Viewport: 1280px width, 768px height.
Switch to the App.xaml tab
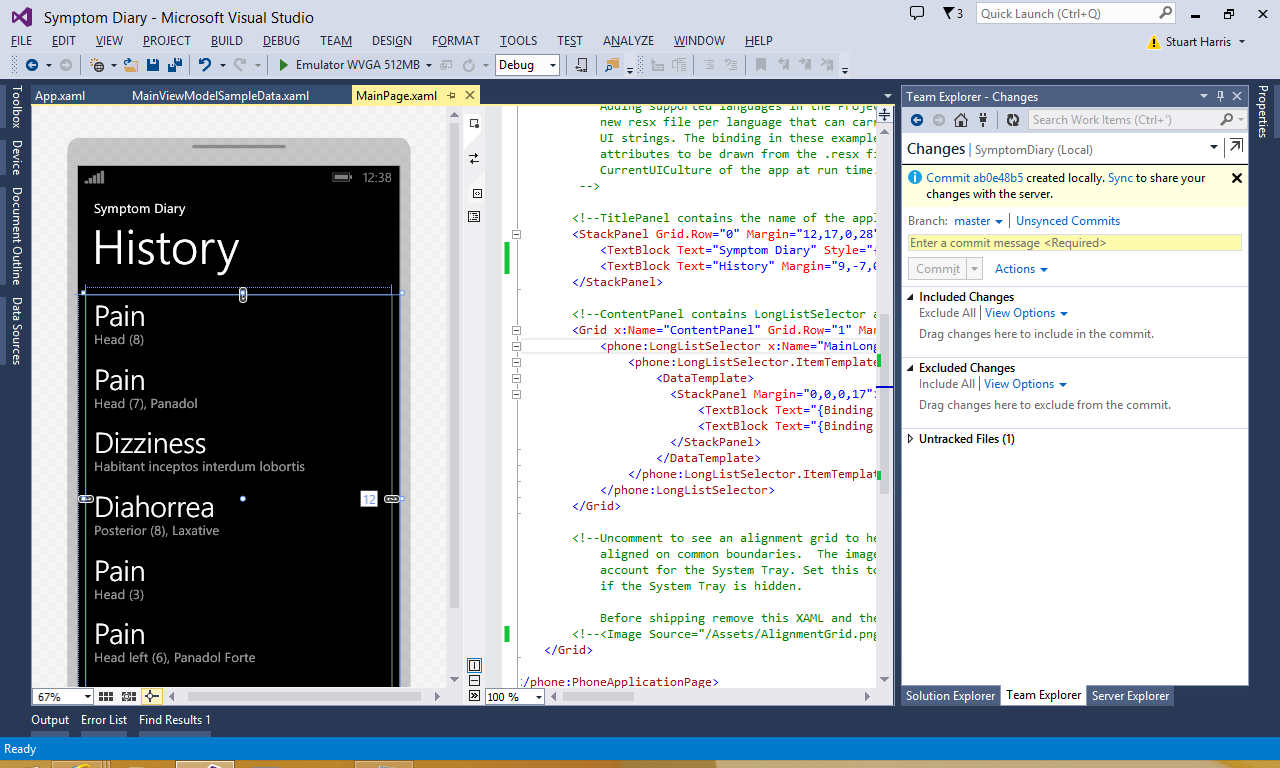coord(60,96)
